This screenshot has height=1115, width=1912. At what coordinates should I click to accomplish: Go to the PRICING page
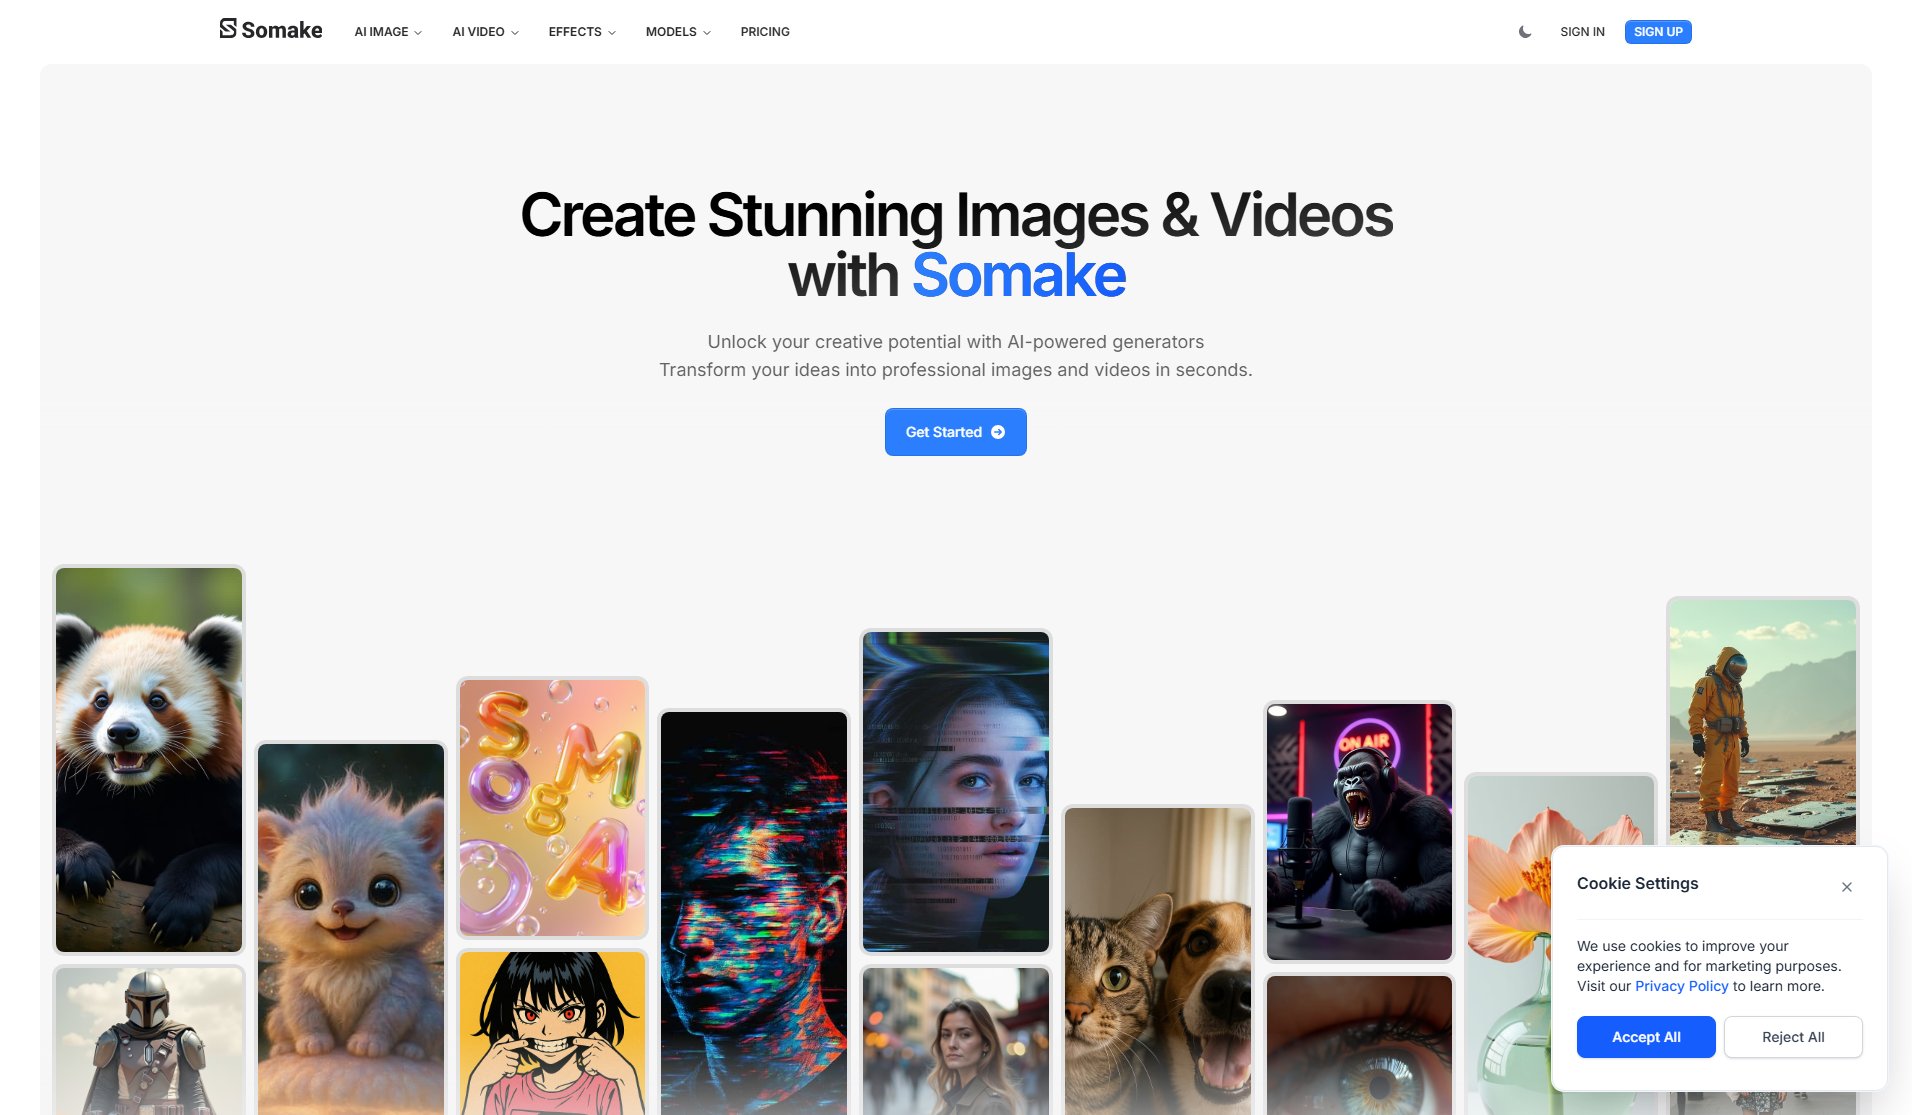tap(765, 32)
